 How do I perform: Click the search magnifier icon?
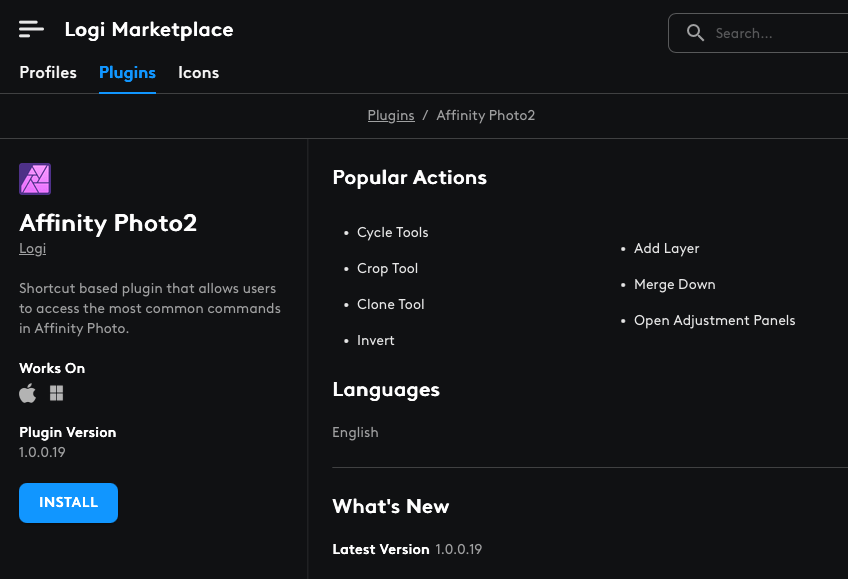tap(695, 33)
